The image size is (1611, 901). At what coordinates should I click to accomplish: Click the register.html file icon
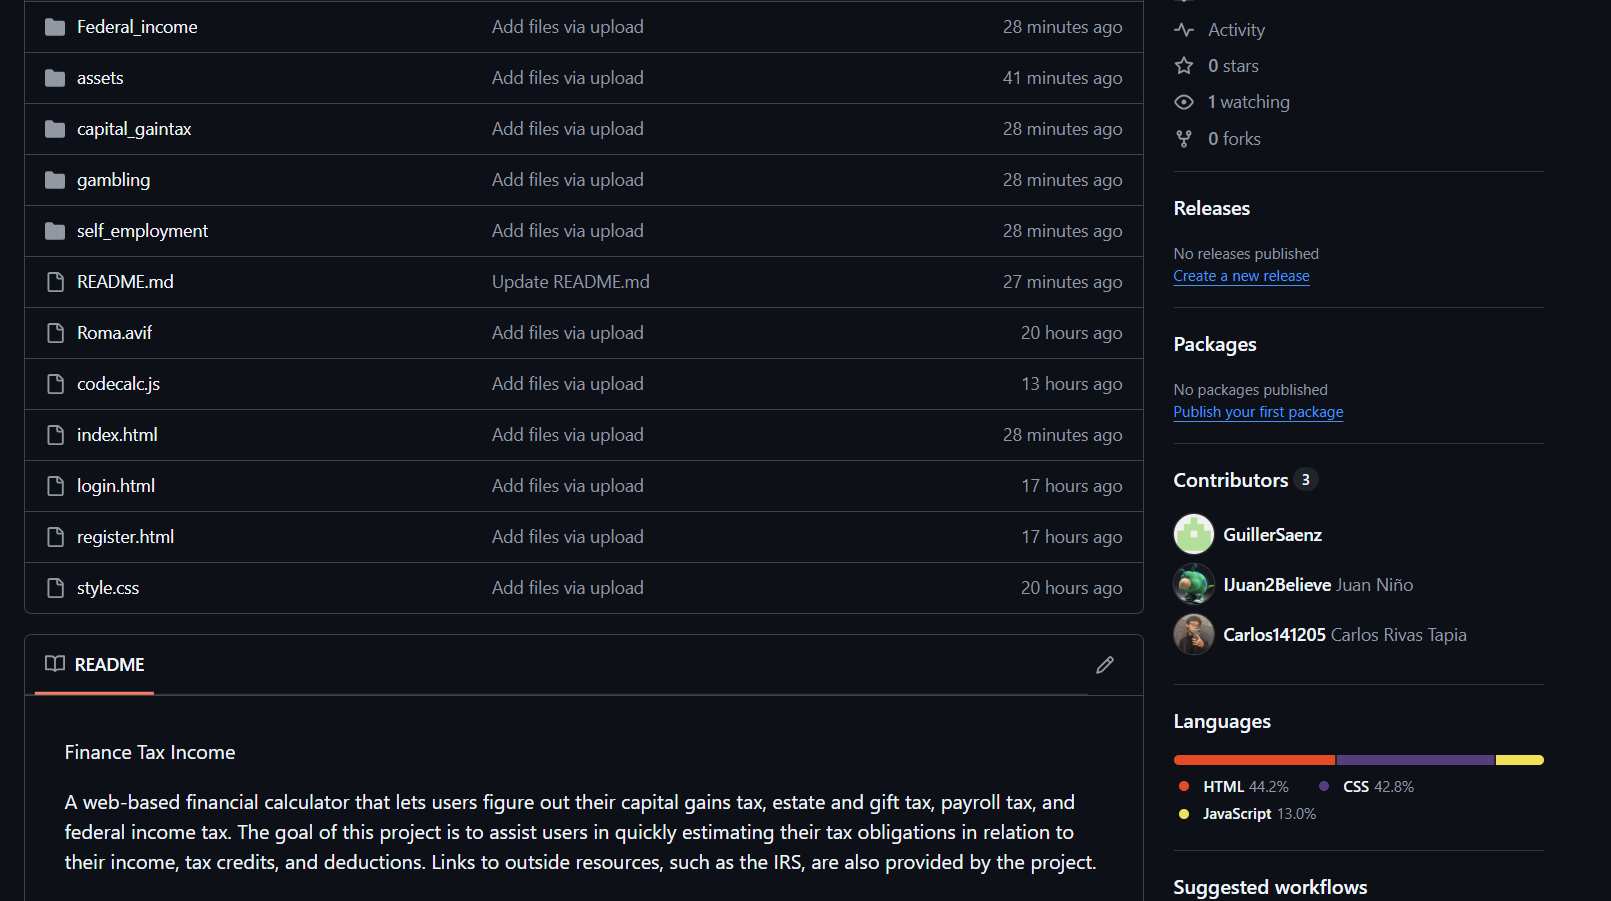[x=56, y=537]
